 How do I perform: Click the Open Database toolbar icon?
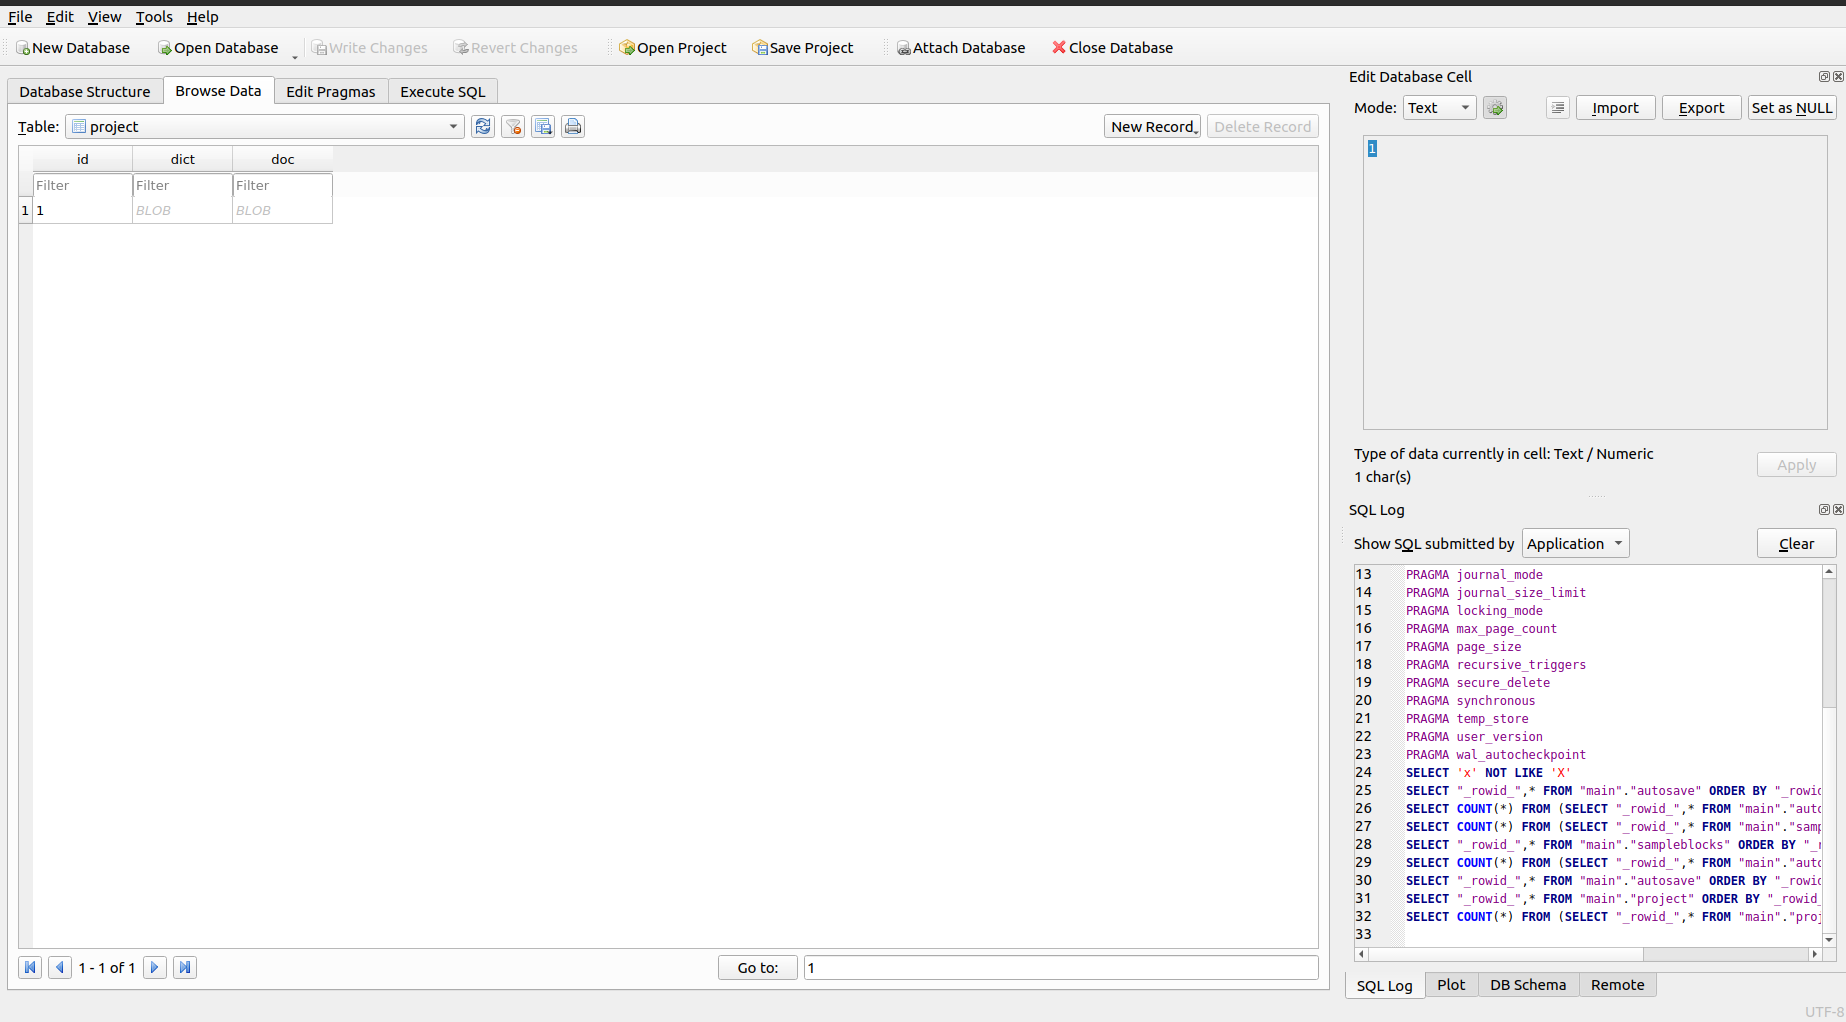pyautogui.click(x=165, y=48)
